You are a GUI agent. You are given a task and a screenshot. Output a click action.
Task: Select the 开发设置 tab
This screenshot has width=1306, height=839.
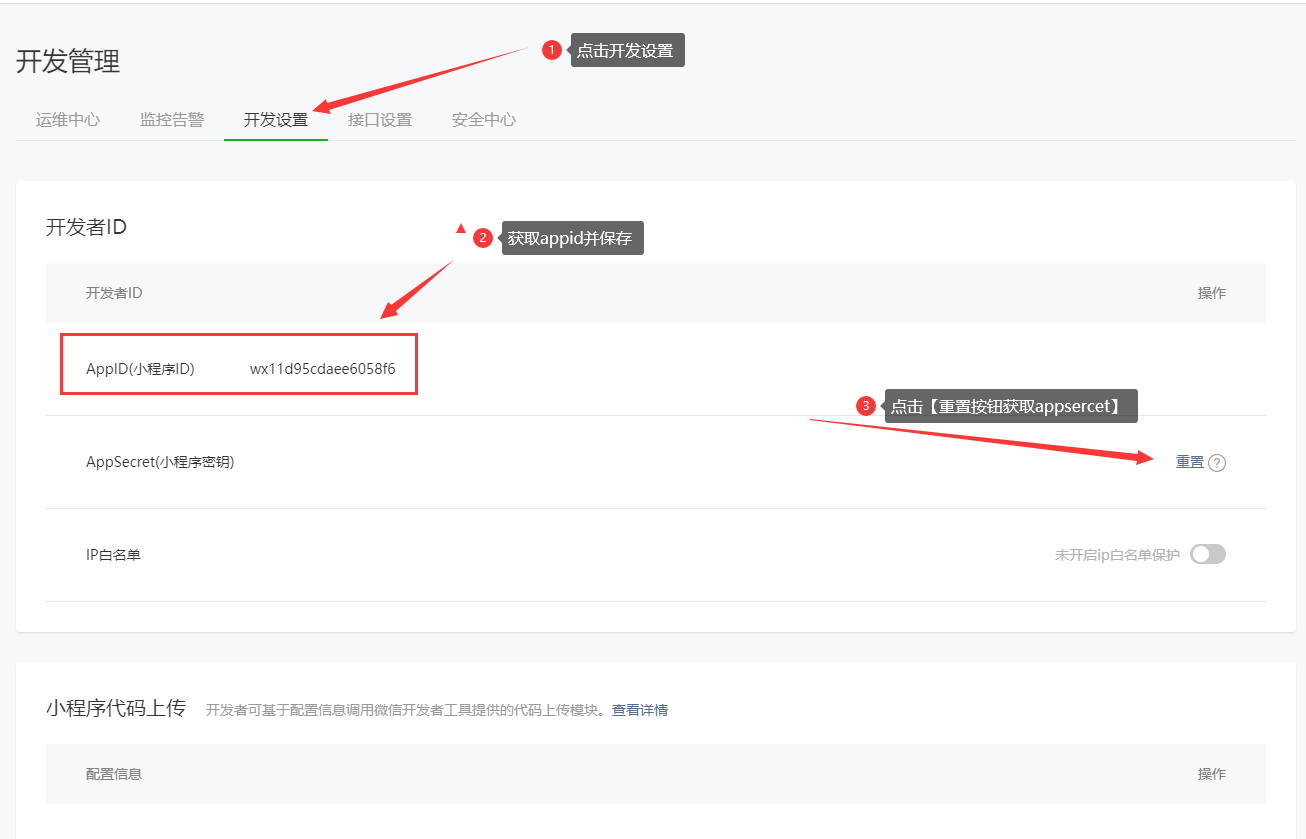point(276,120)
